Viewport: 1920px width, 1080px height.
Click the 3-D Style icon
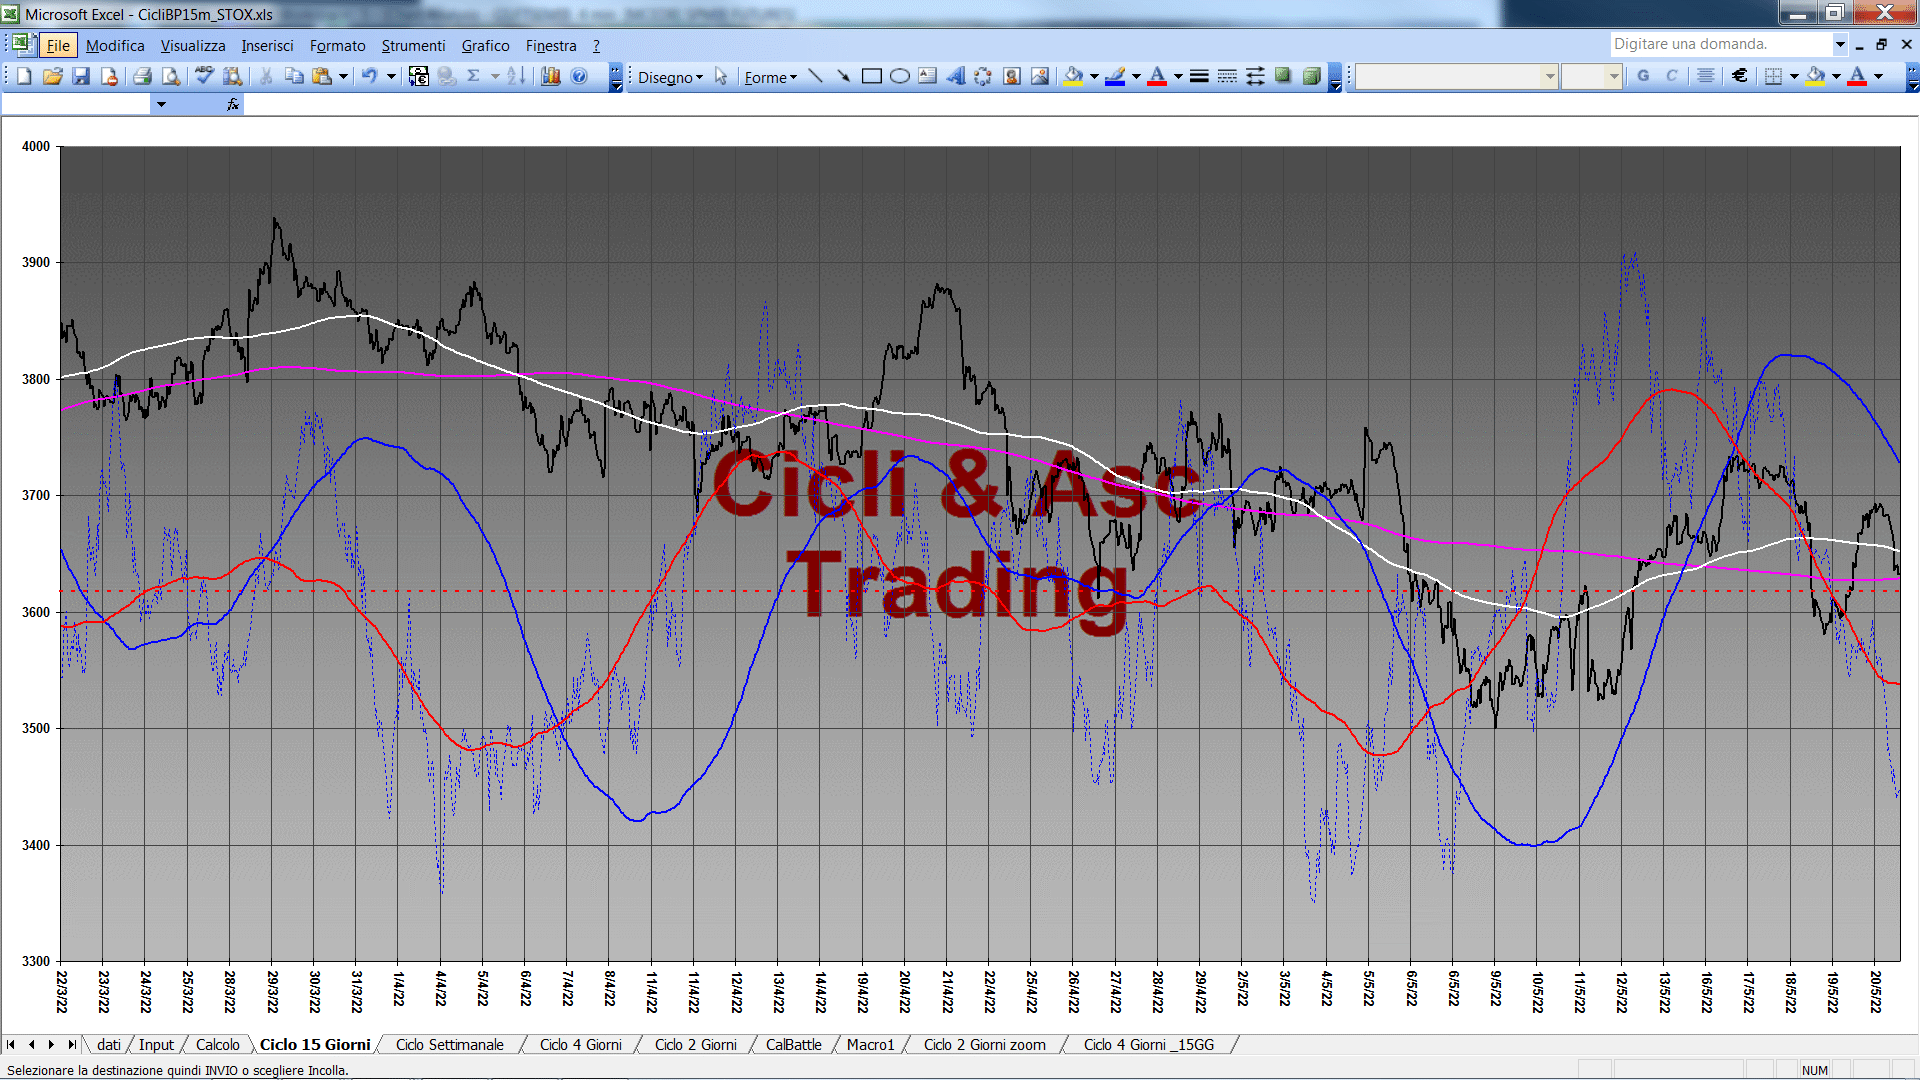click(x=1311, y=76)
